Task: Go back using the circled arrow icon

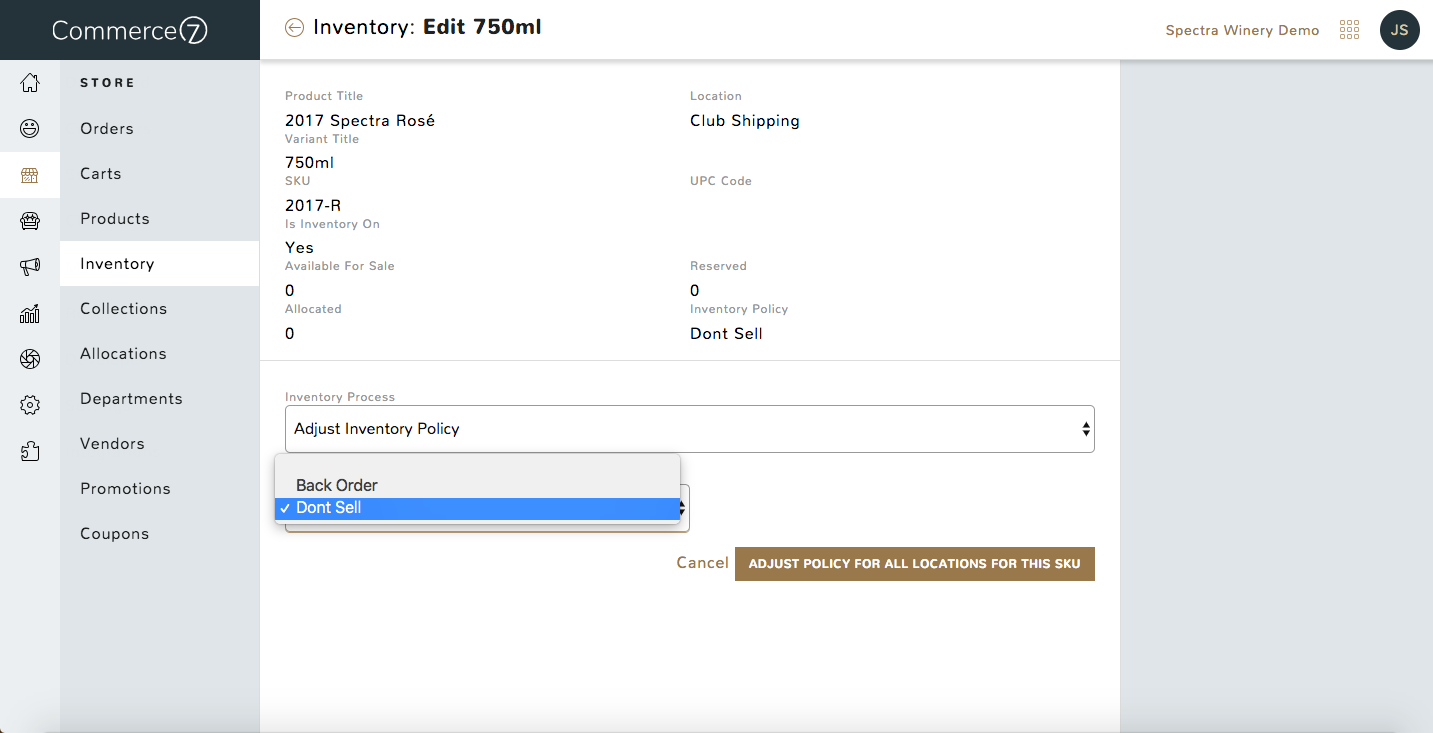Action: click(294, 28)
